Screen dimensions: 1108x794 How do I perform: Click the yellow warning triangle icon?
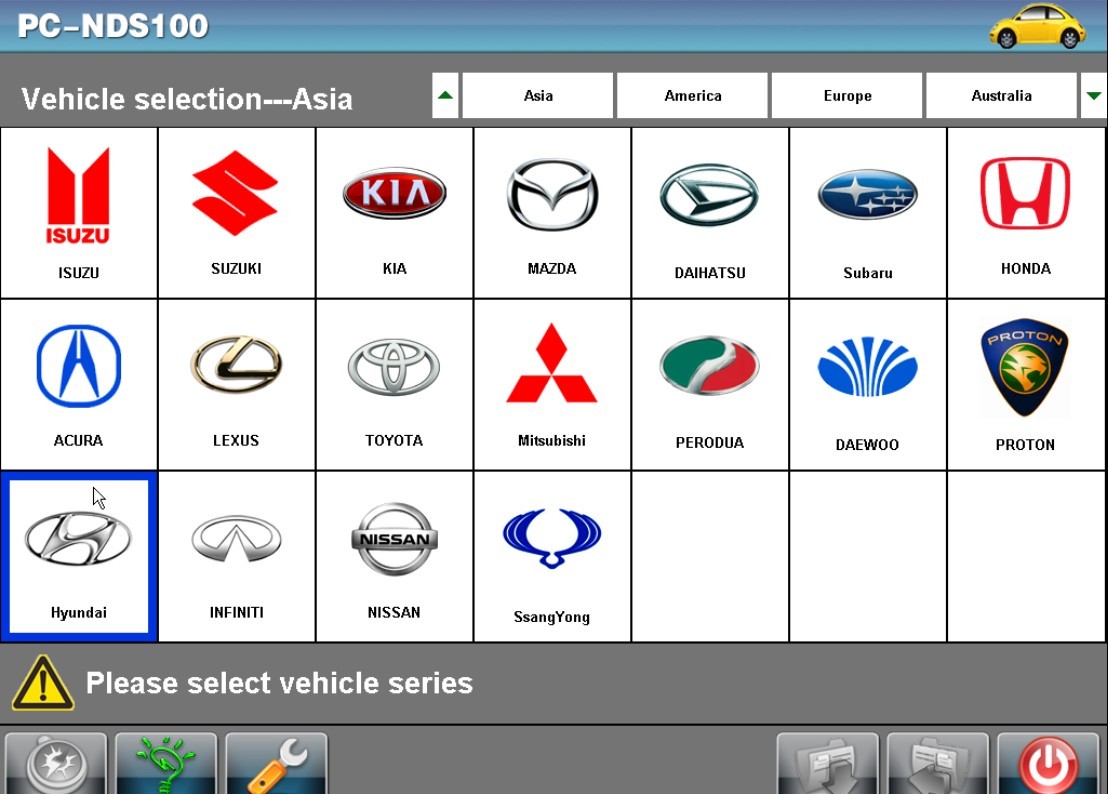[43, 682]
